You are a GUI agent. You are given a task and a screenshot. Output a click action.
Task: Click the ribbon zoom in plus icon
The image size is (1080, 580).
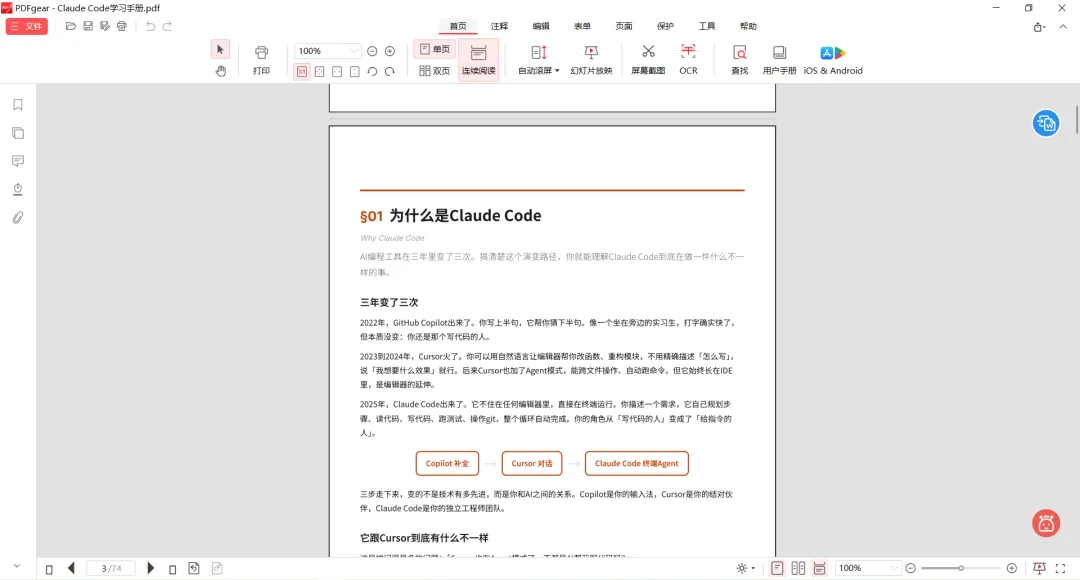[x=390, y=51]
